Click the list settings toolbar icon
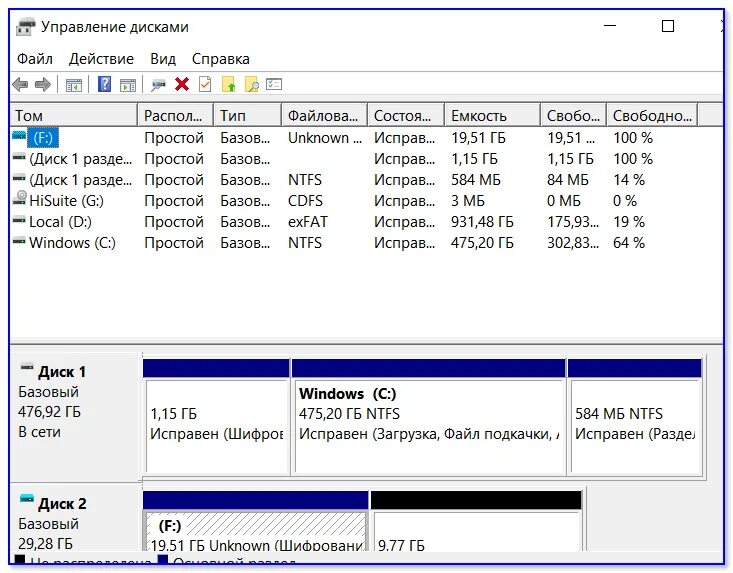Viewport: 733px width, 573px height. point(274,84)
